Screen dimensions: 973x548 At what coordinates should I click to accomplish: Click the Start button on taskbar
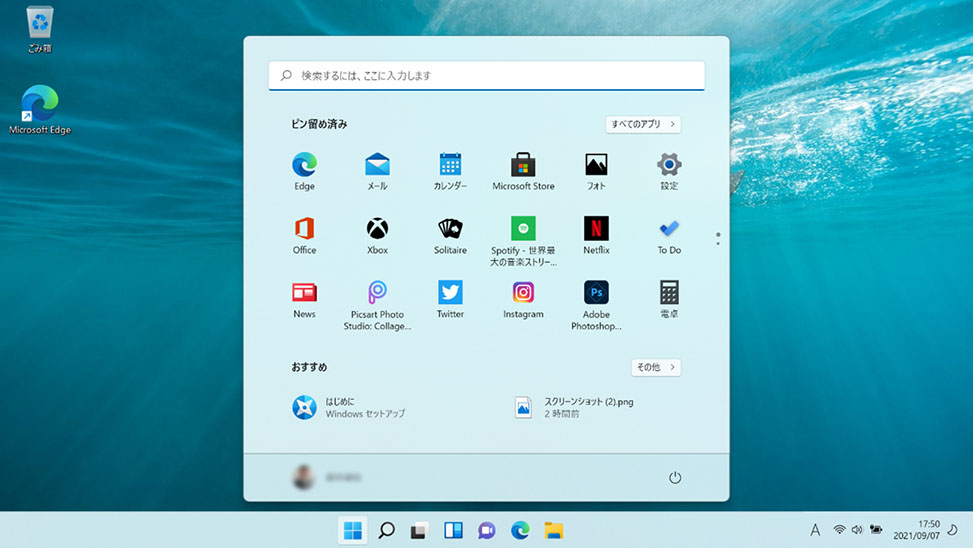tap(352, 530)
